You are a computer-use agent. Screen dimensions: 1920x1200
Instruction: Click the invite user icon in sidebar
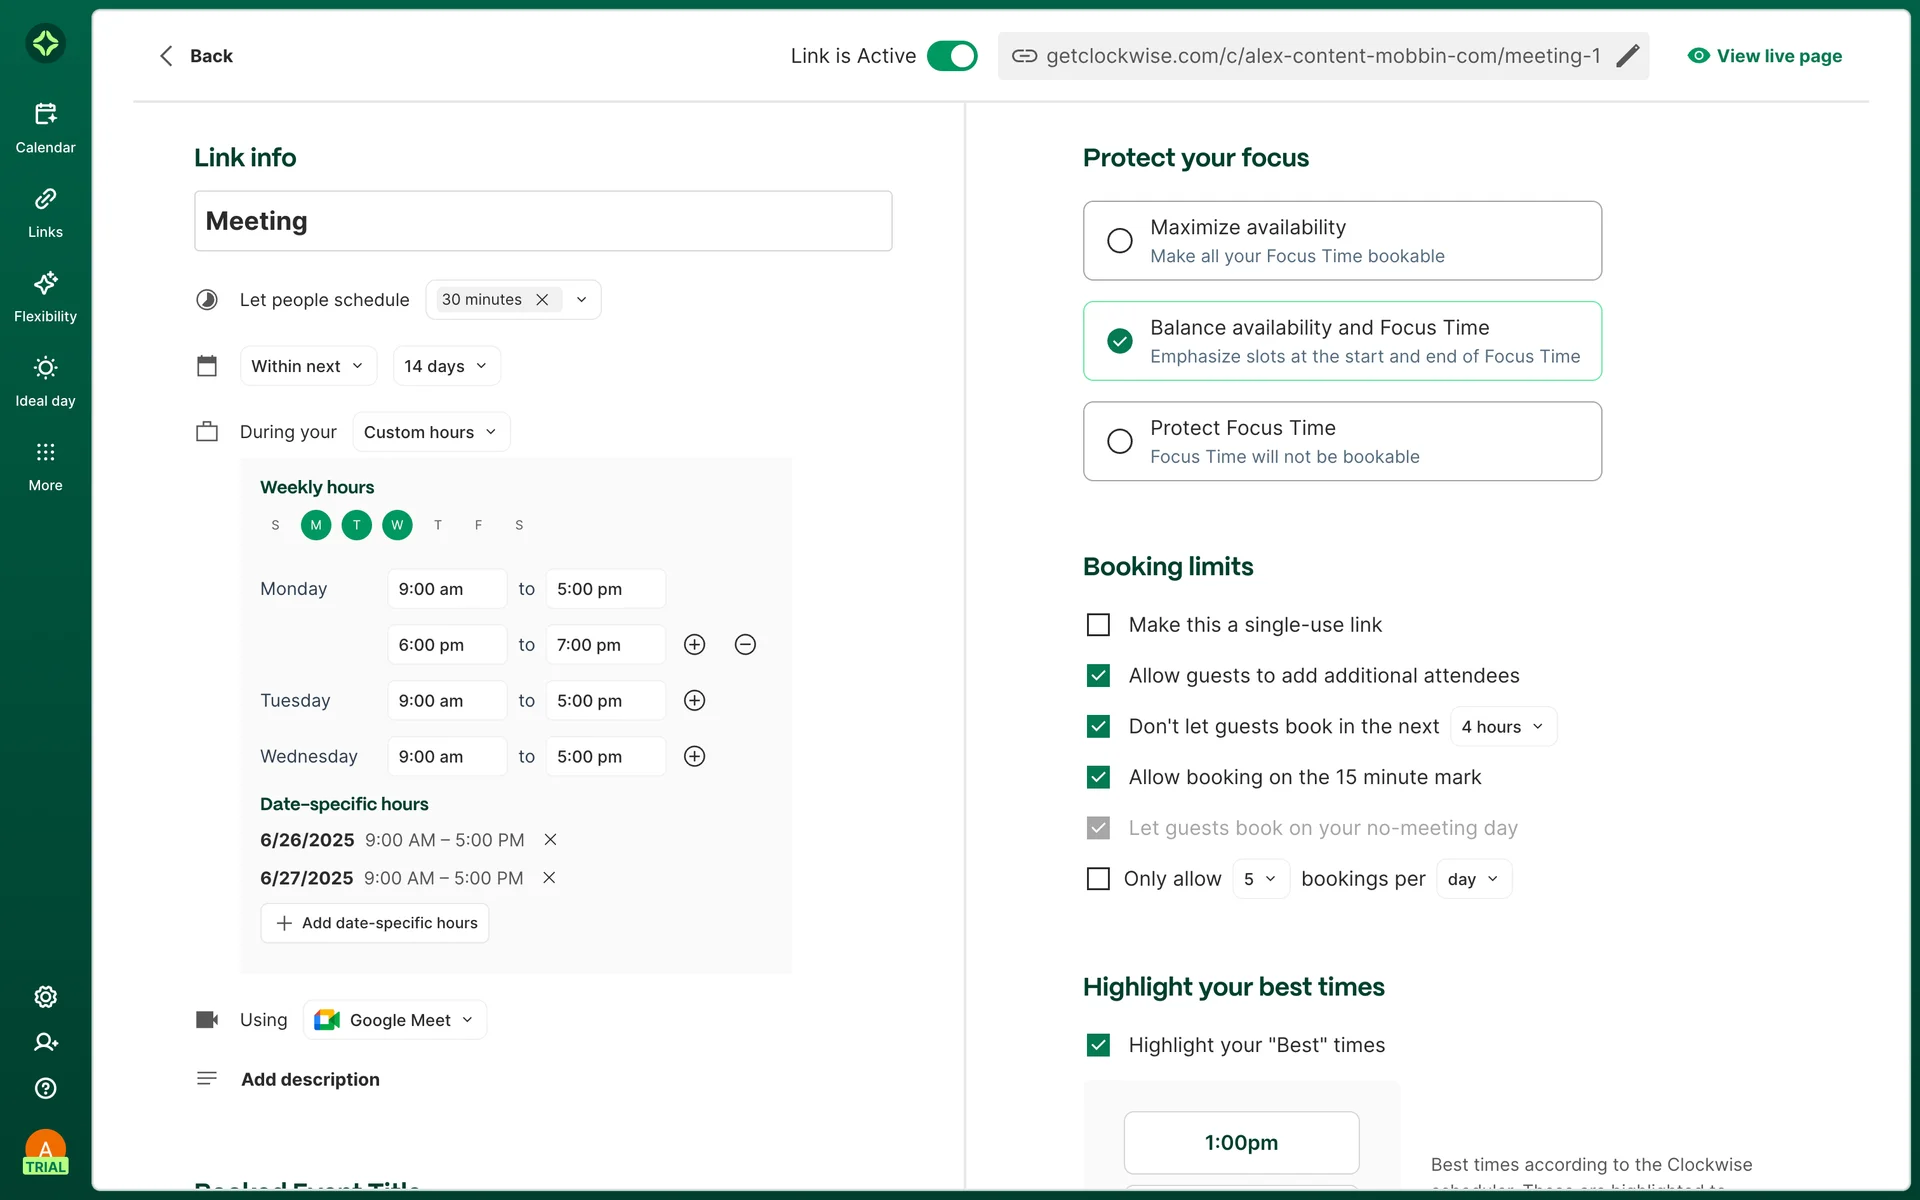(45, 1042)
